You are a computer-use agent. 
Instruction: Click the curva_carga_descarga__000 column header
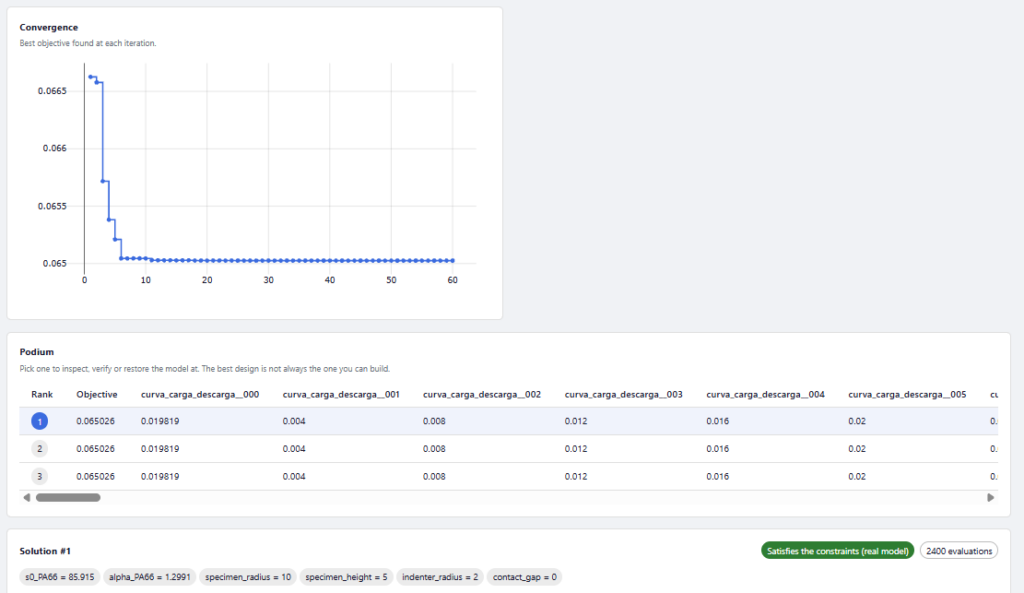[200, 394]
